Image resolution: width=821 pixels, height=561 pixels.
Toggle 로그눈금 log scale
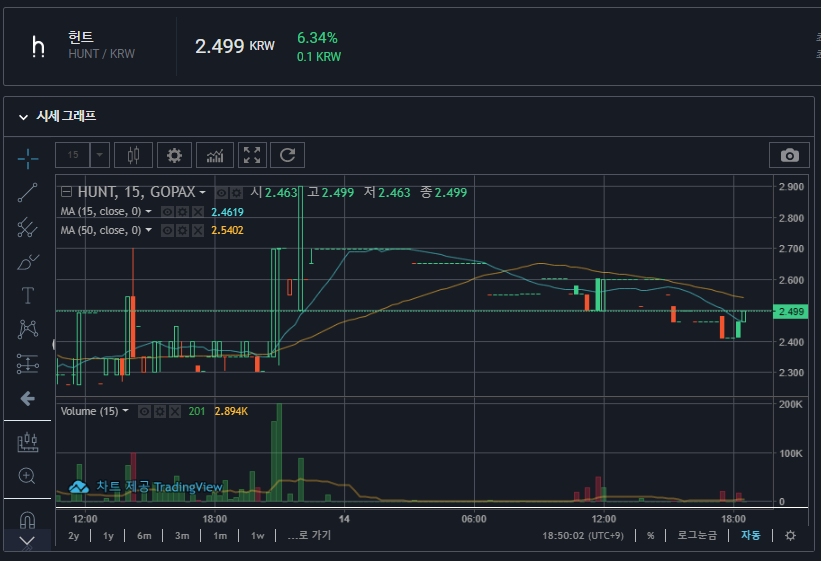pyautogui.click(x=697, y=535)
